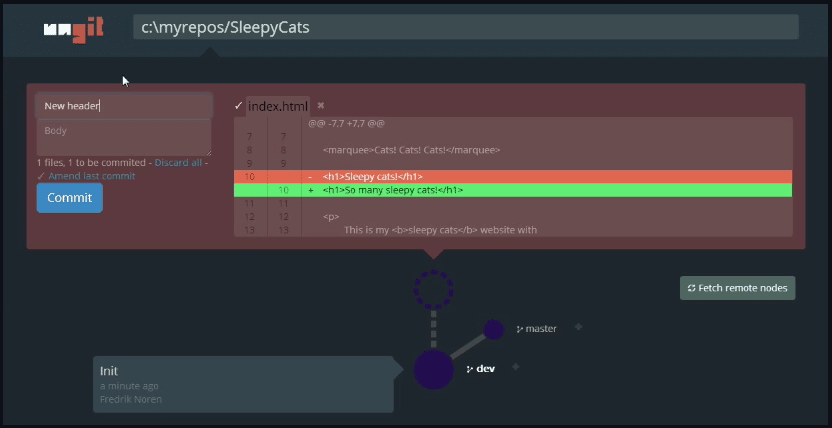This screenshot has width=832, height=428.
Task: Click the small master commit node
Action: (x=493, y=330)
